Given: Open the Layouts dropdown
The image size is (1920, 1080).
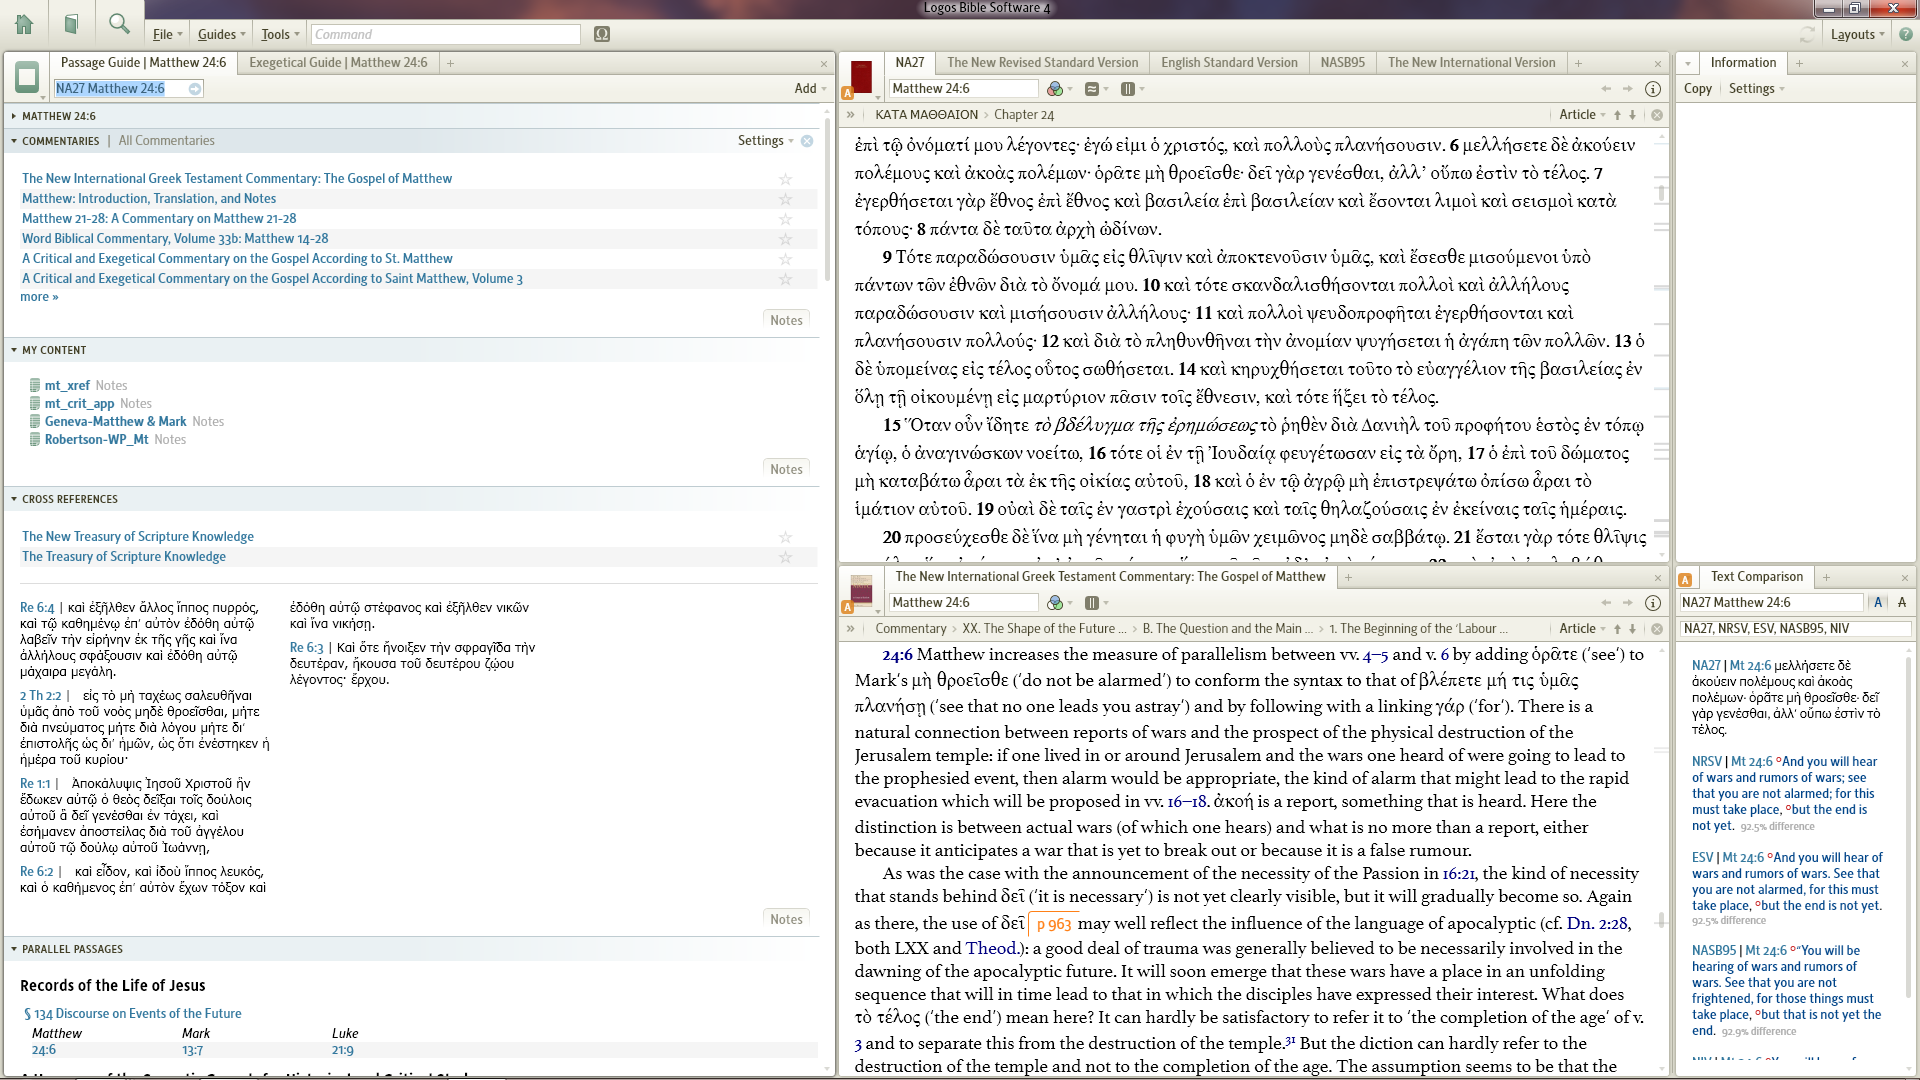Looking at the screenshot, I should (x=1857, y=34).
